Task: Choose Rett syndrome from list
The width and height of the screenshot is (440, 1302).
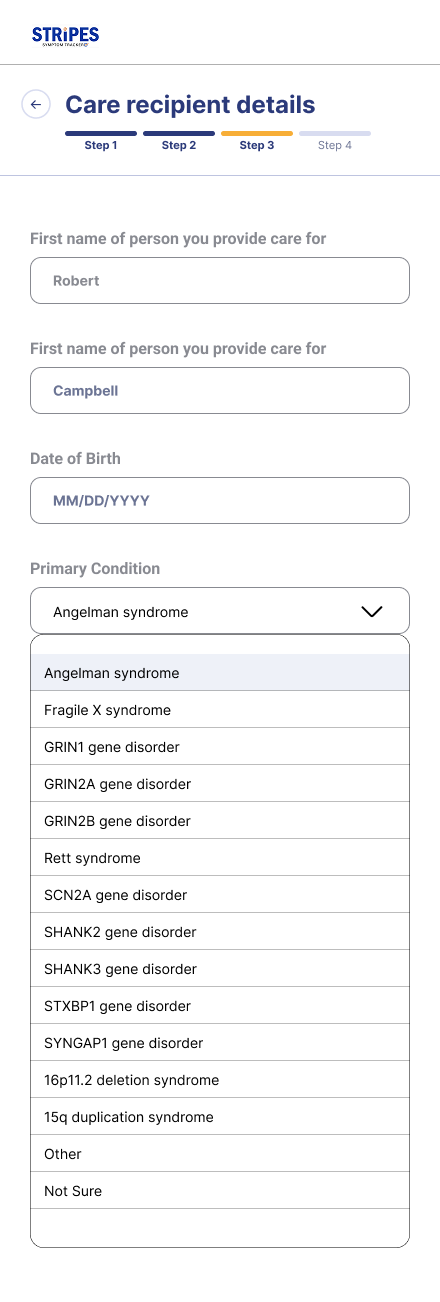Action: tap(220, 858)
